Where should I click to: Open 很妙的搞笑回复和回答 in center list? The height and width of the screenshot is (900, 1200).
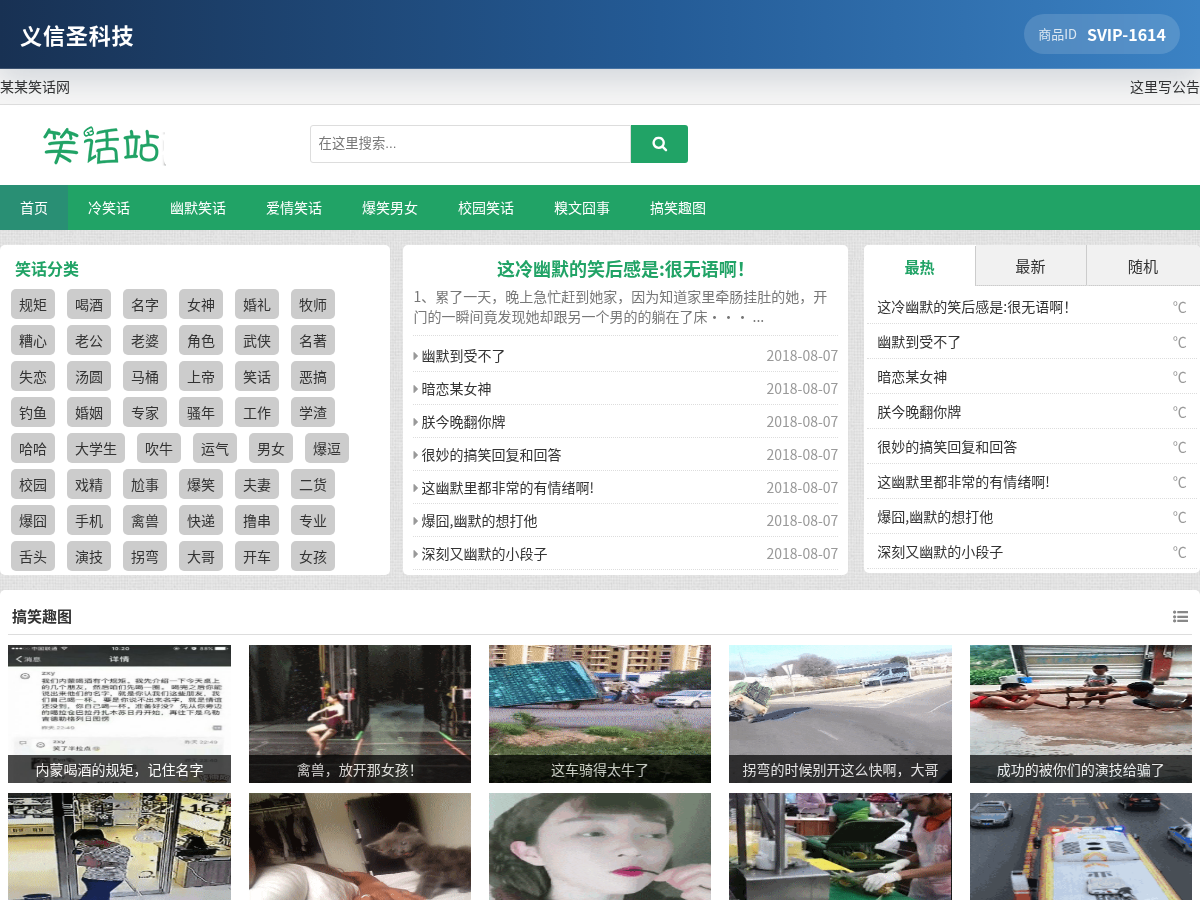tap(491, 454)
